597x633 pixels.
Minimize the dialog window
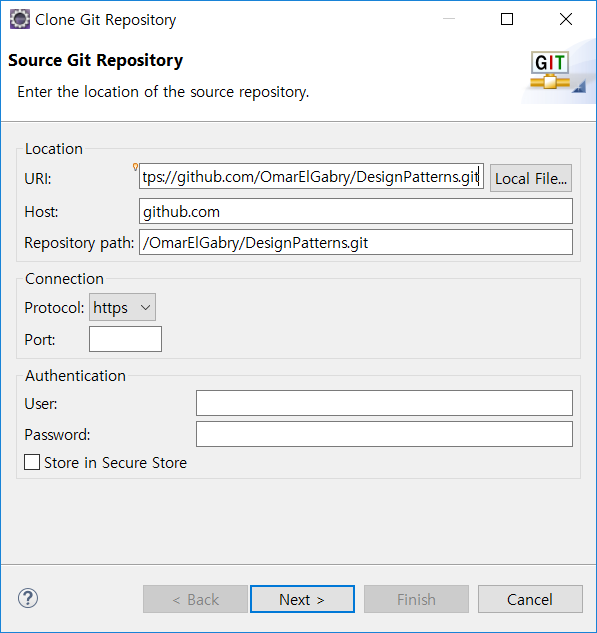coord(449,19)
